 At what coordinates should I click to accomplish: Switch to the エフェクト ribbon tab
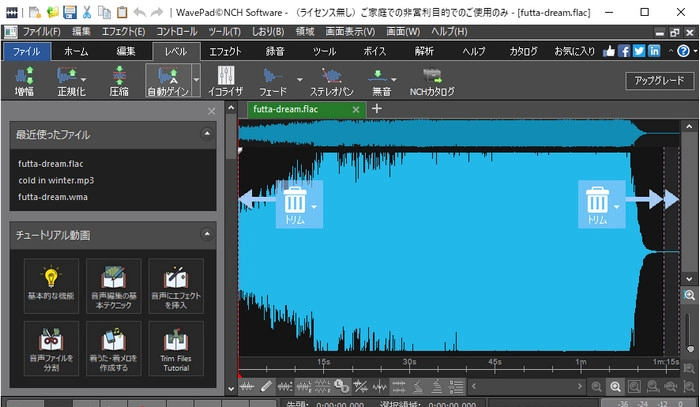[x=225, y=50]
